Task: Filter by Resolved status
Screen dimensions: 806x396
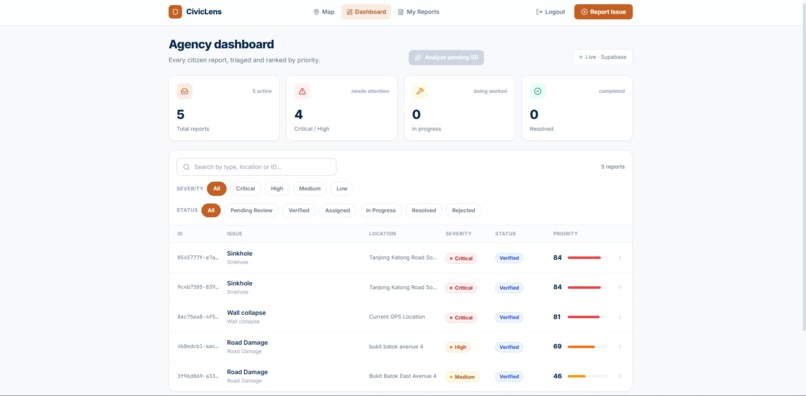Action: (424, 210)
